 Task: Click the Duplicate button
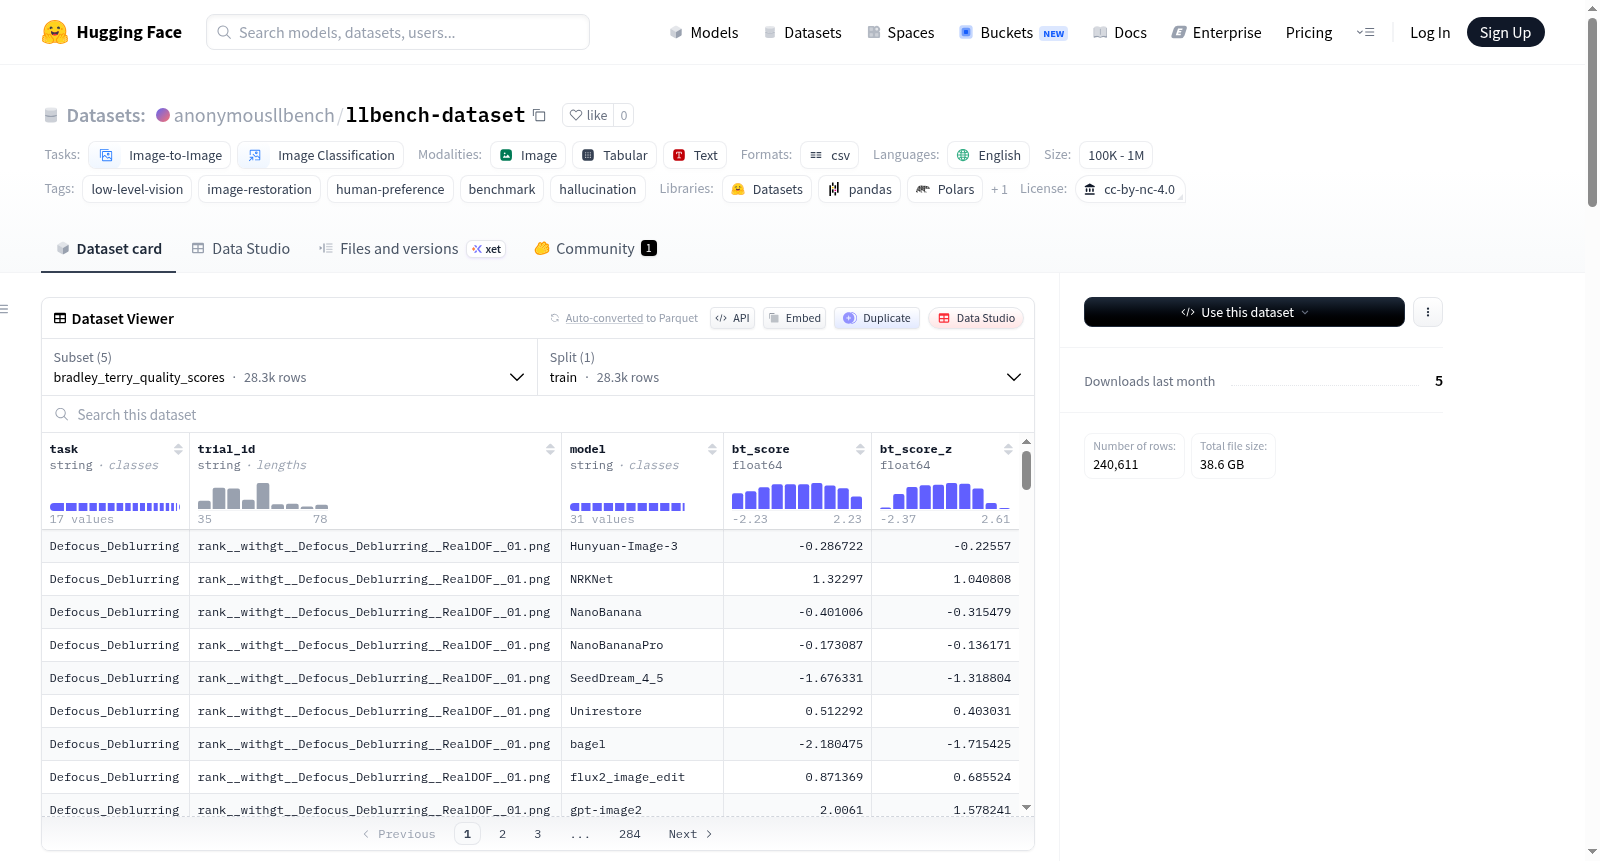(877, 318)
